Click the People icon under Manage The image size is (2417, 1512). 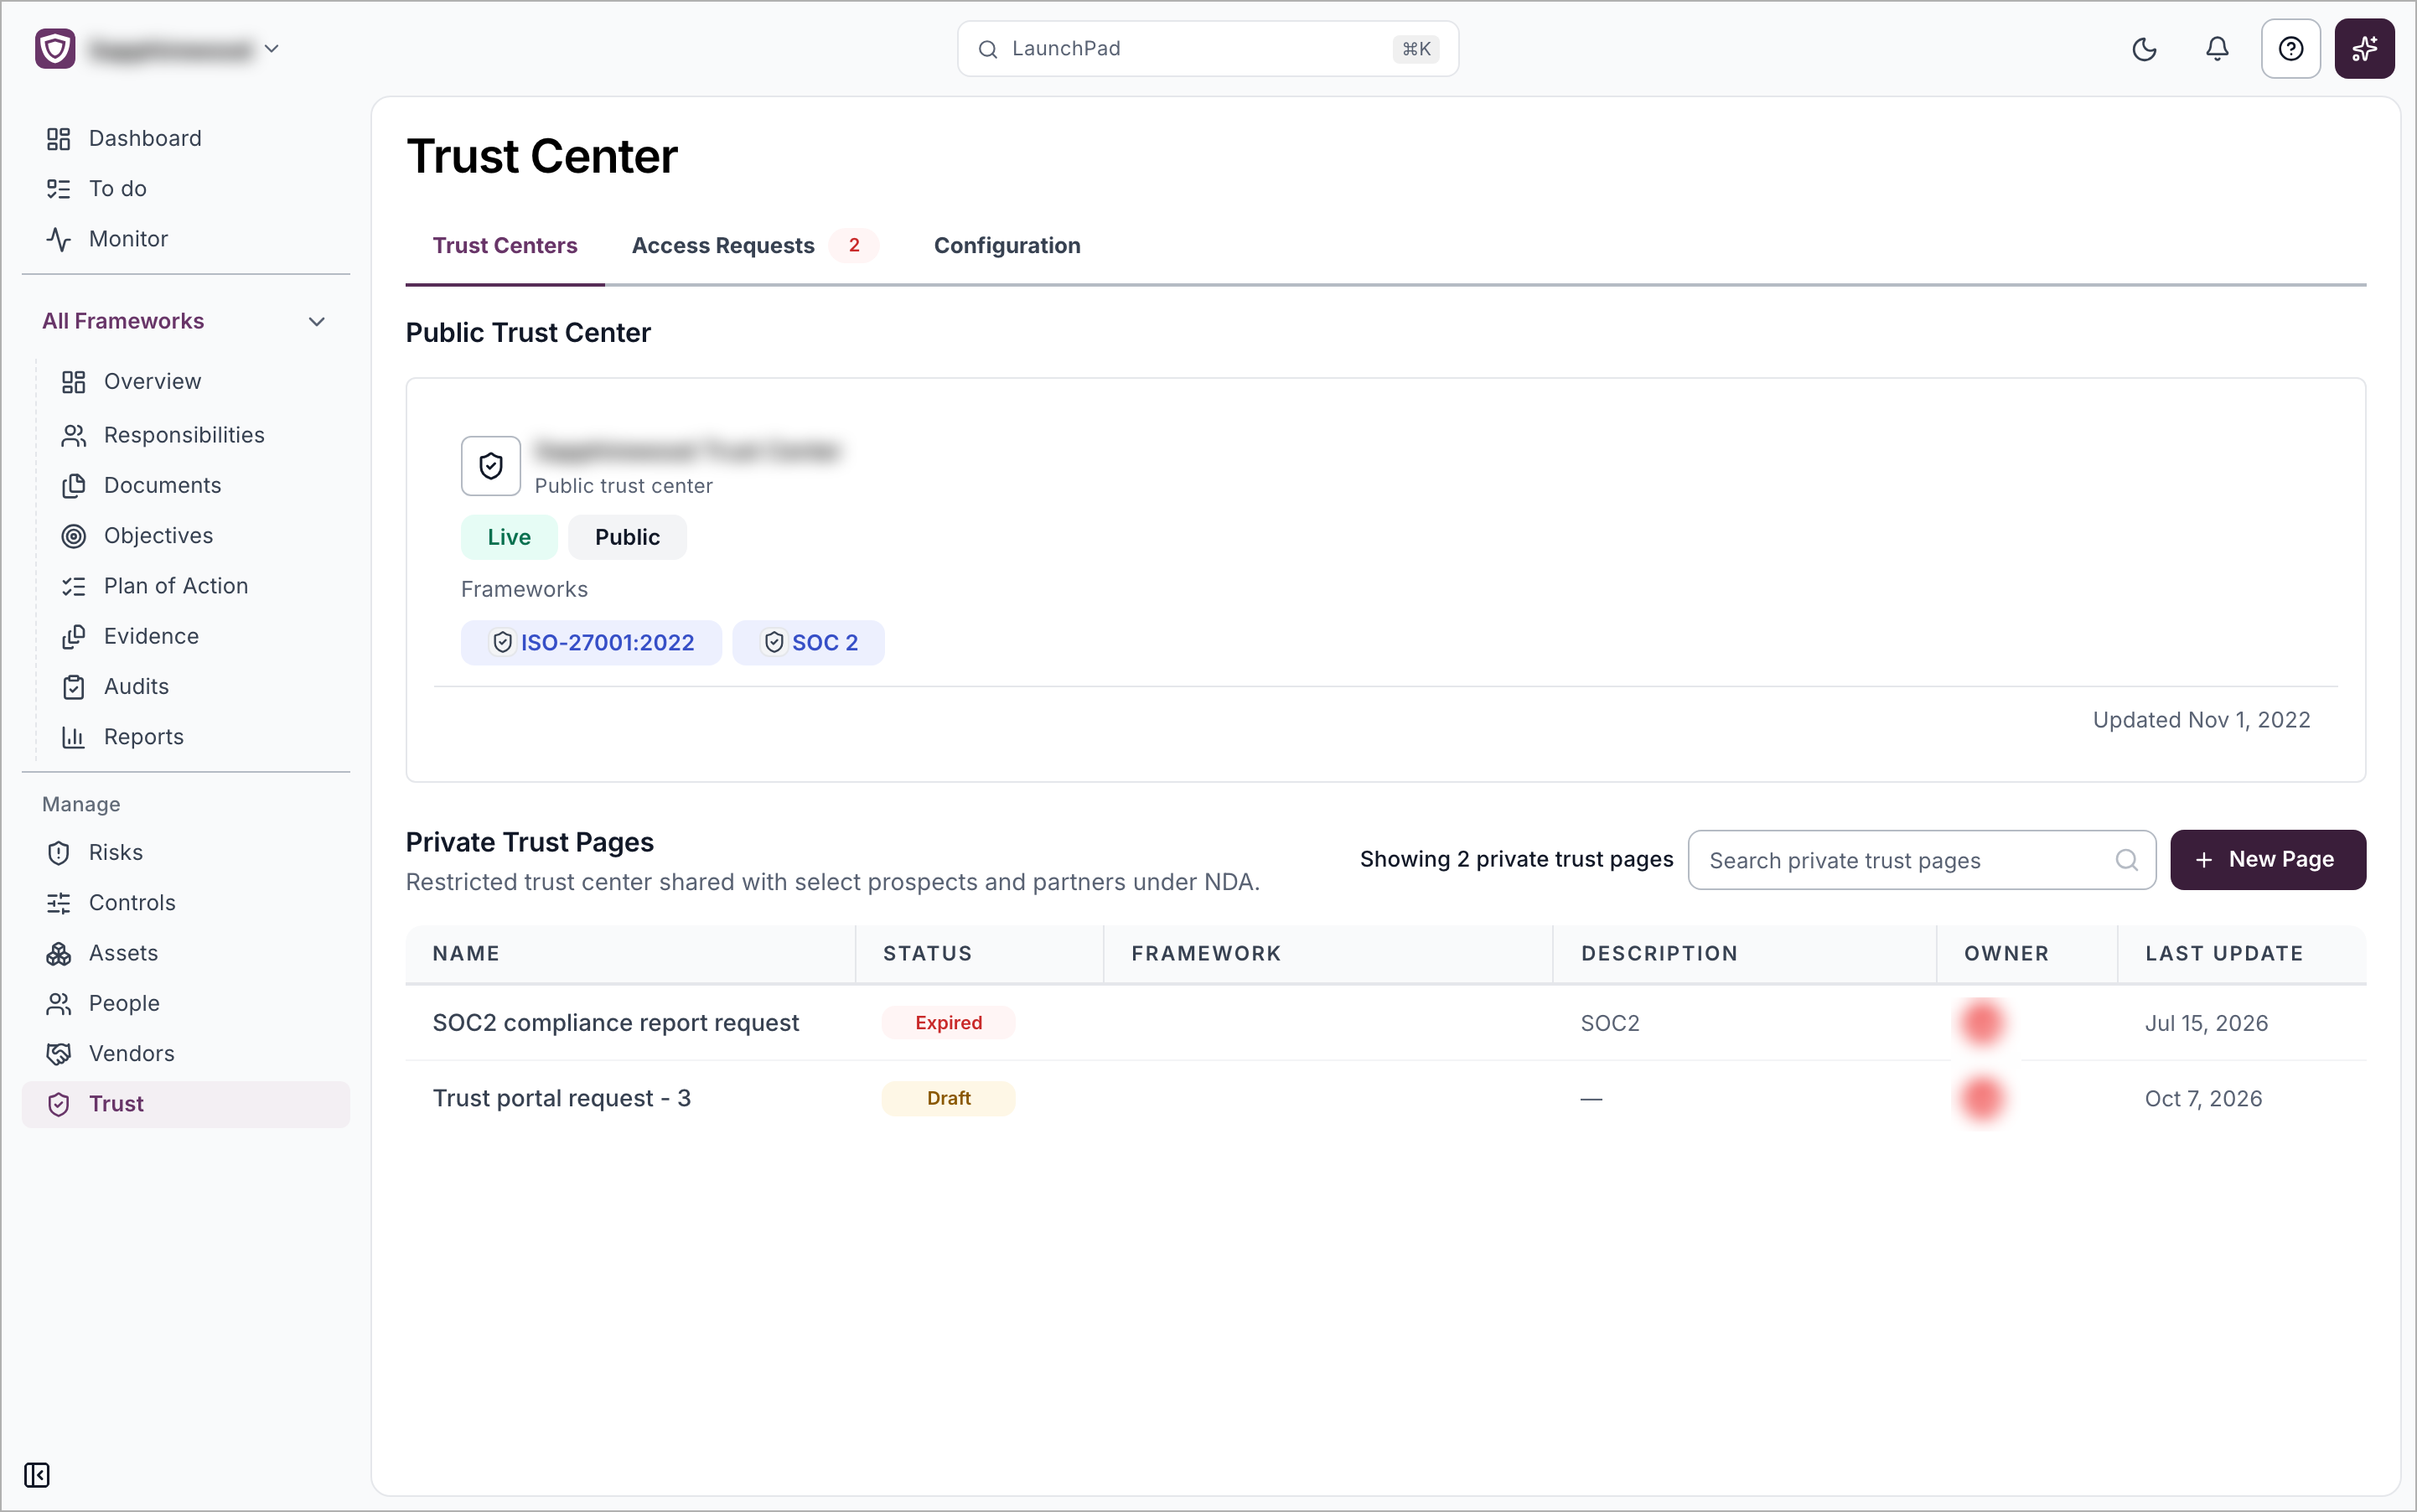(59, 1004)
